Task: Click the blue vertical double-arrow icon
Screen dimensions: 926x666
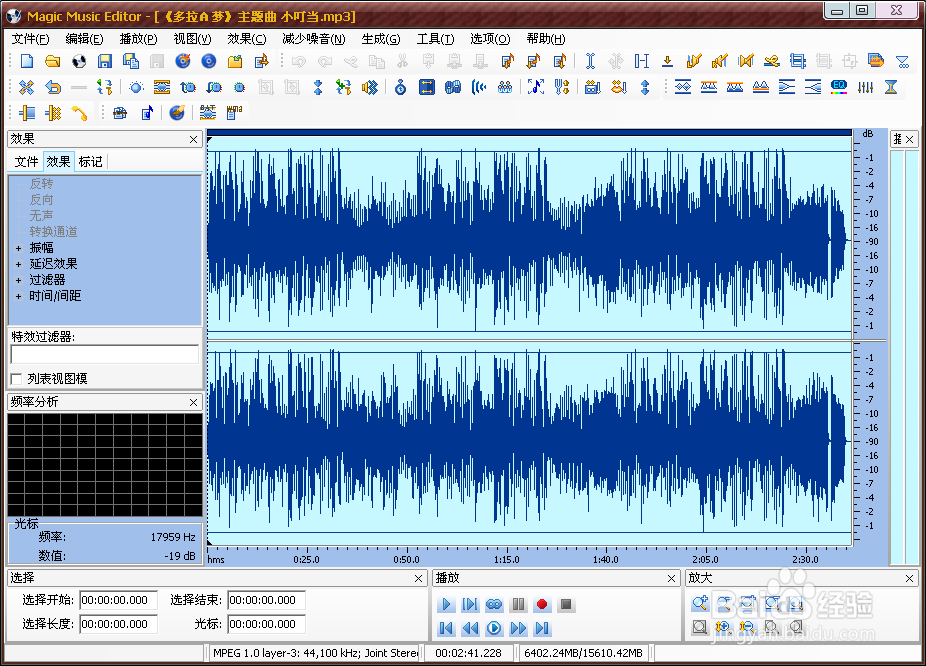Action: point(644,87)
